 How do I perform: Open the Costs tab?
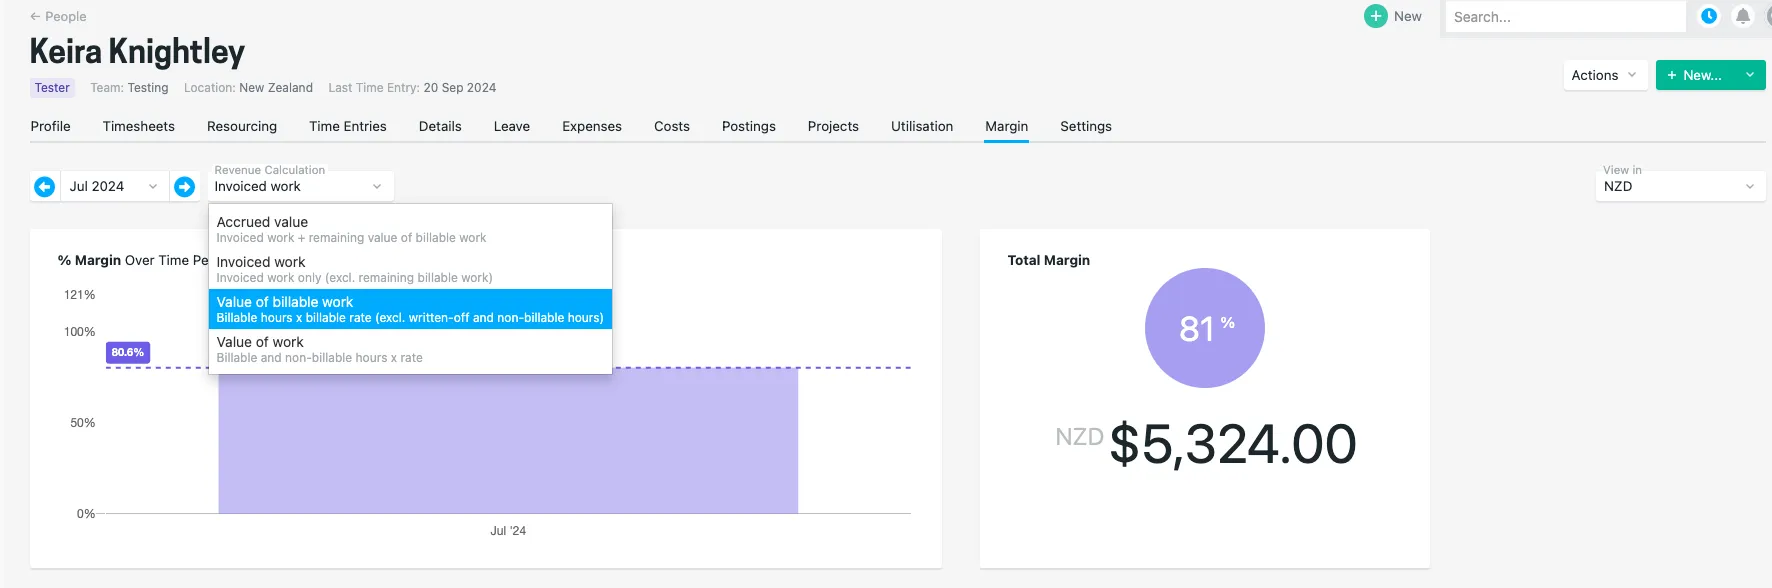(672, 126)
